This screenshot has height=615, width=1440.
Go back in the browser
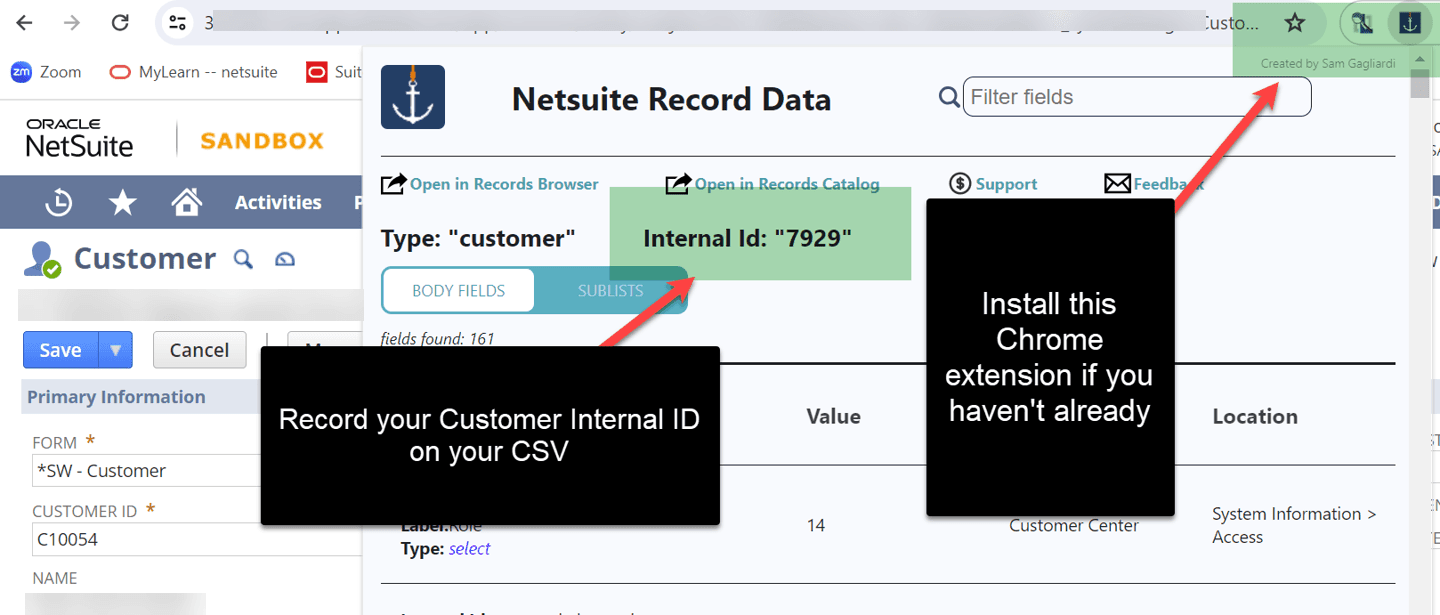(x=24, y=22)
